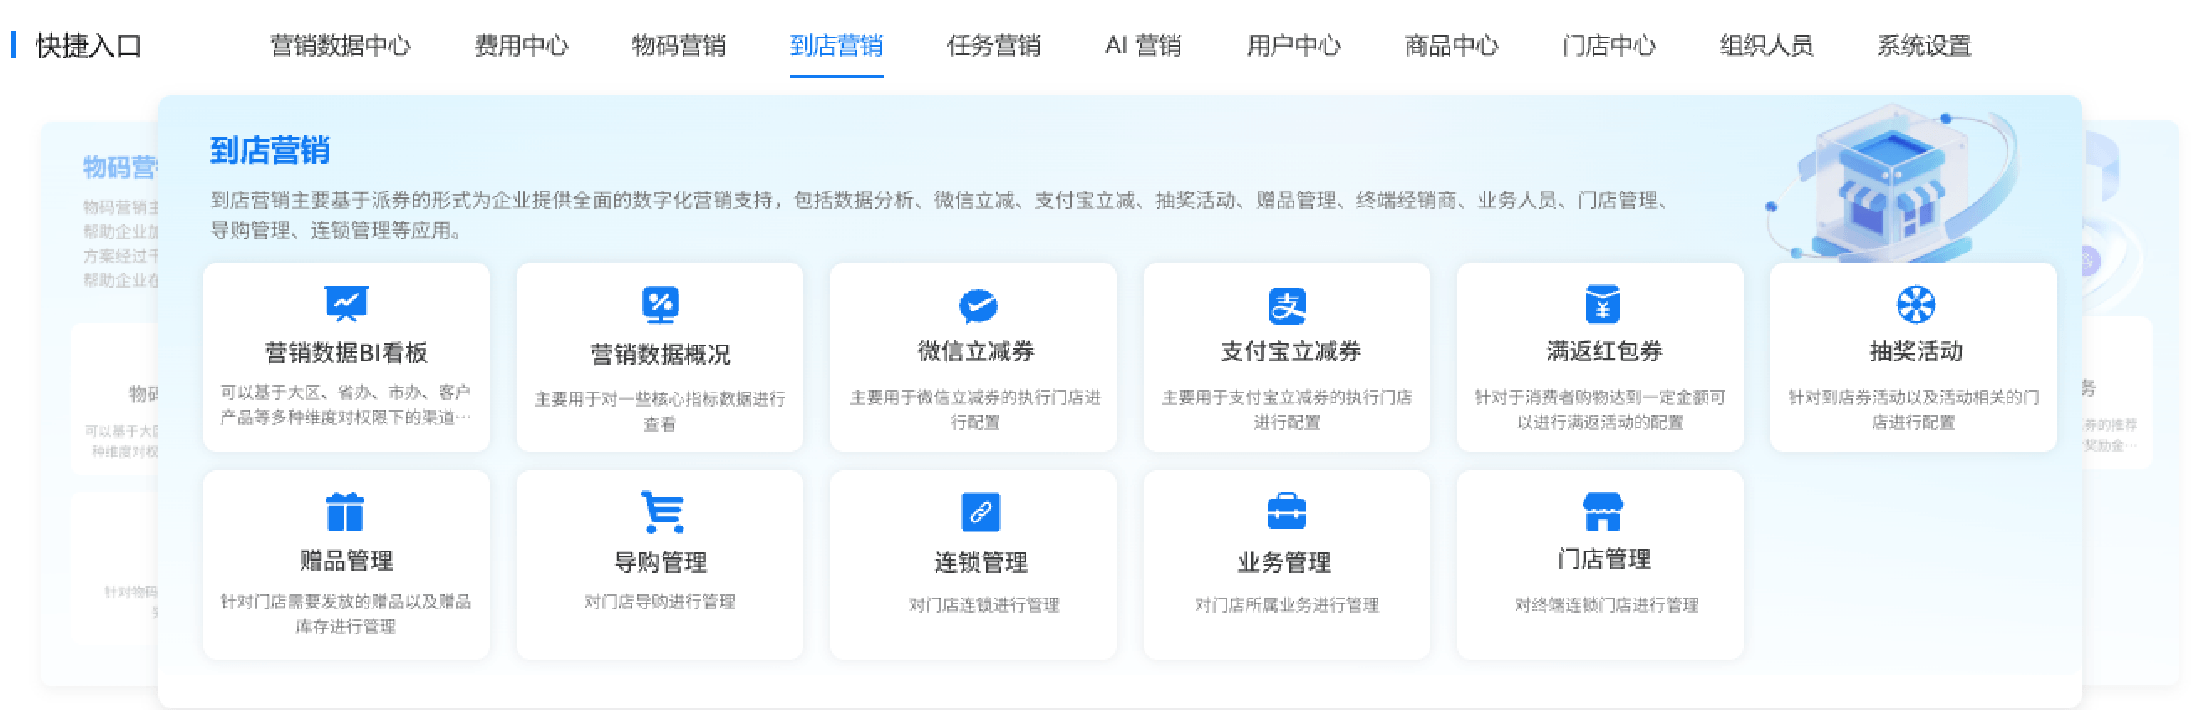Click description '对门店所属业务进行管理'
The width and height of the screenshot is (2202, 710).
click(1287, 606)
